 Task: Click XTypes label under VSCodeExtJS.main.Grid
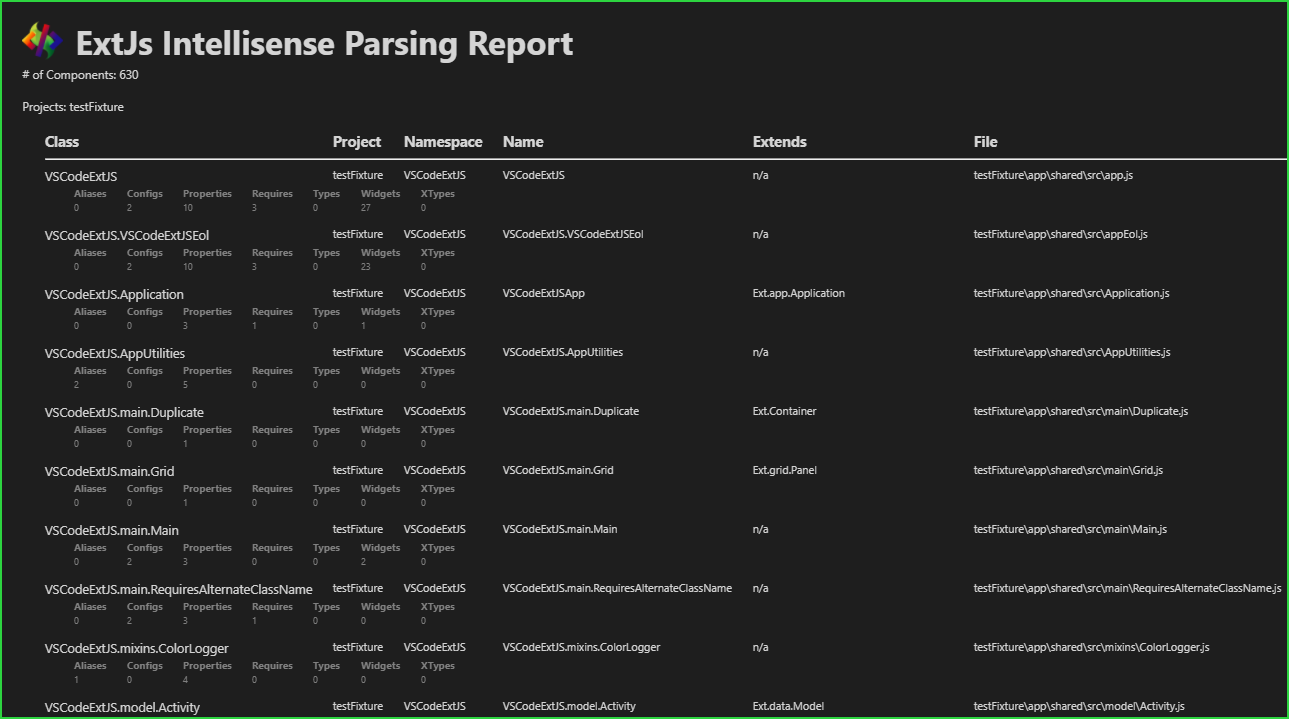[x=438, y=489]
